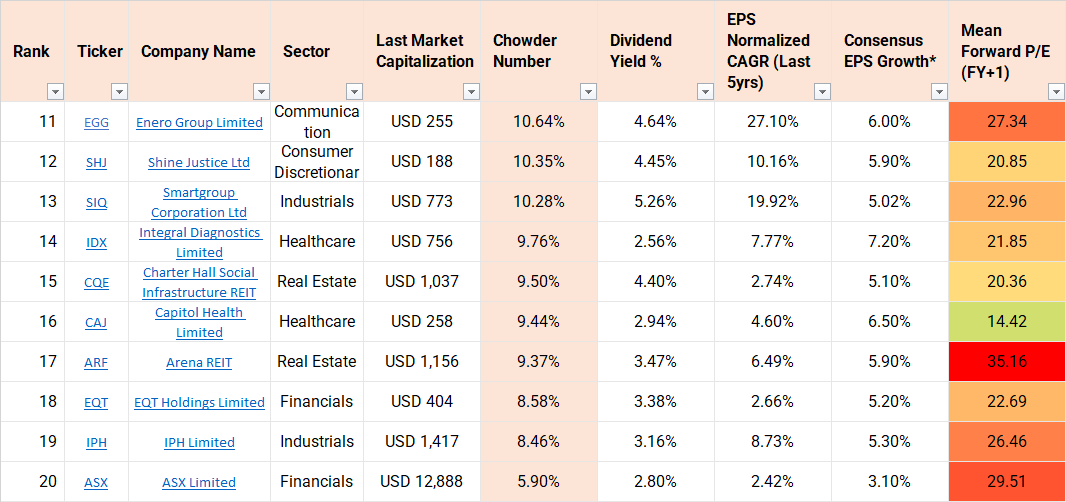This screenshot has height=502, width=1066.
Task: Open the Arena REIT company link
Action: pos(199,363)
